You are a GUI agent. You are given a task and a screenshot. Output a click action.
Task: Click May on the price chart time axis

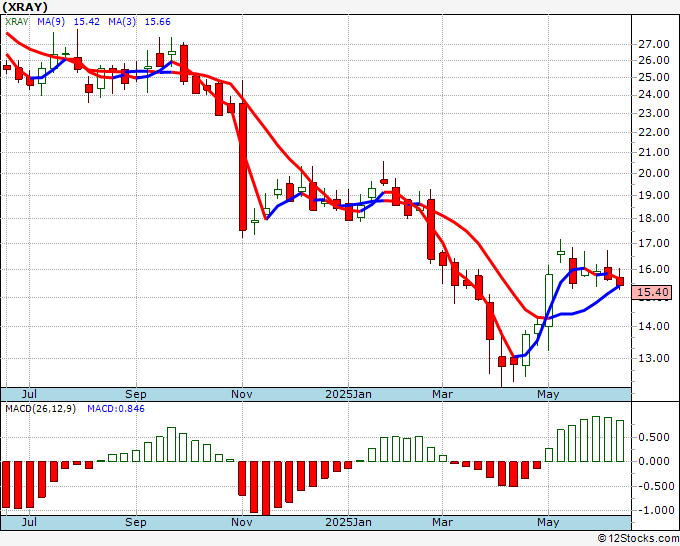coord(548,394)
